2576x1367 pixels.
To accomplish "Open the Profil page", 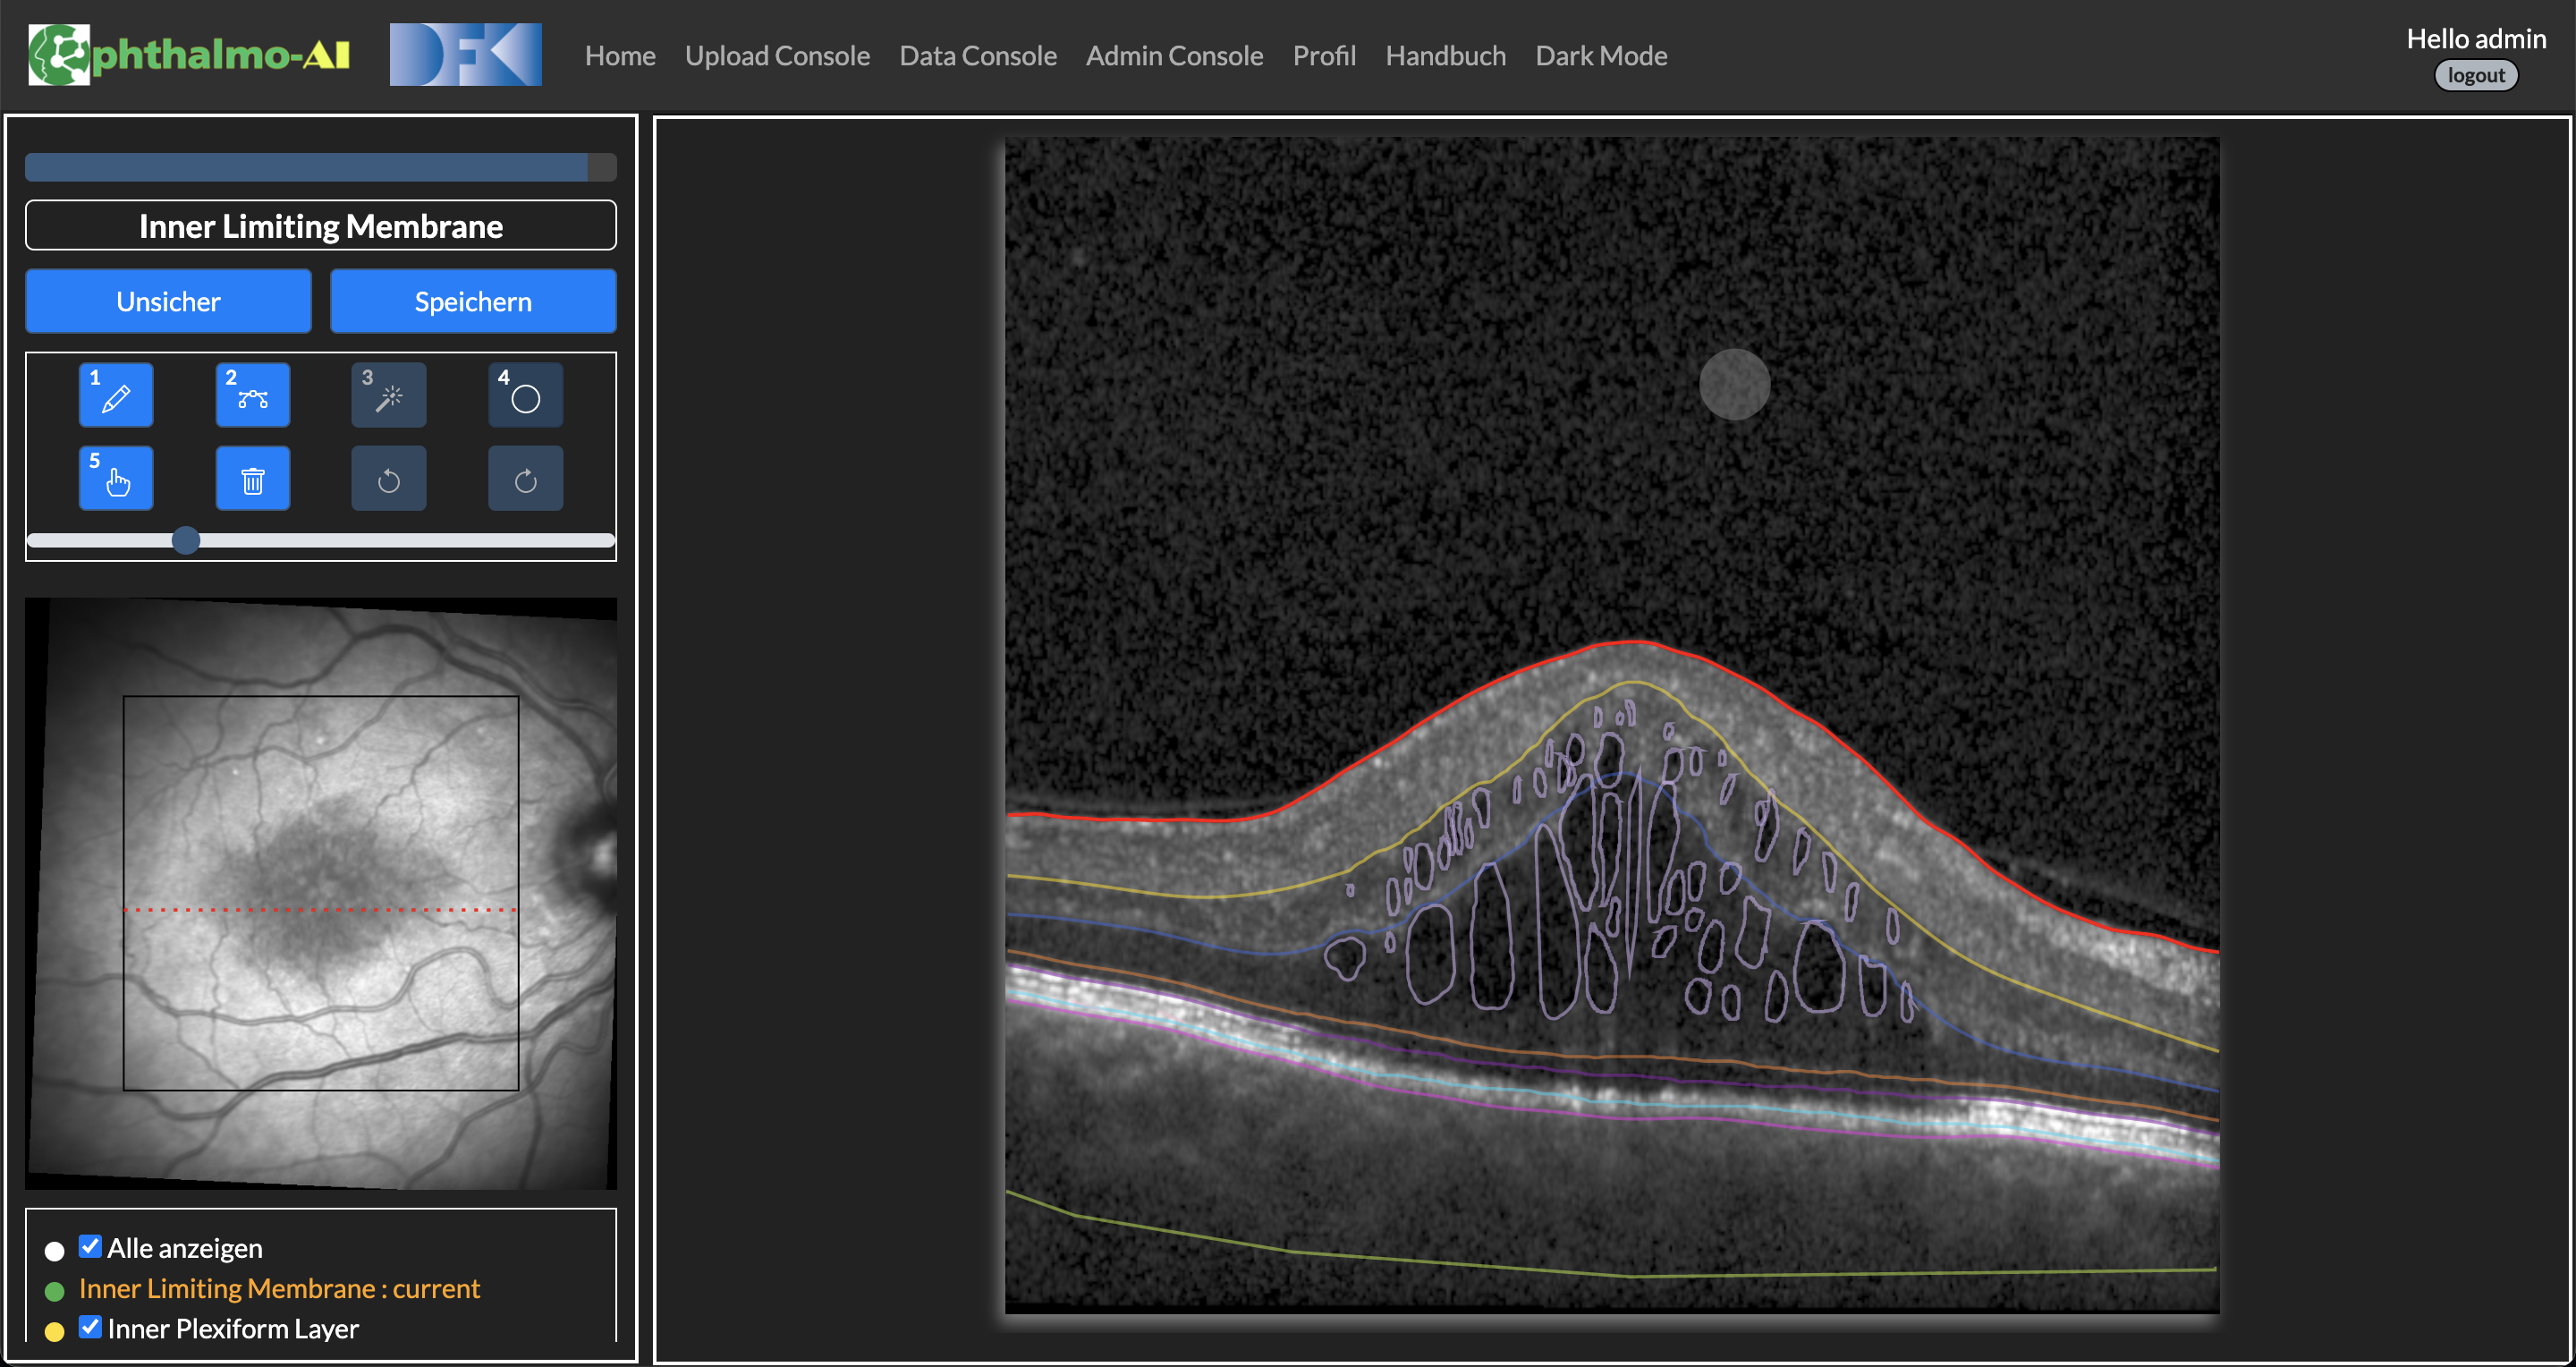I will tap(1324, 55).
